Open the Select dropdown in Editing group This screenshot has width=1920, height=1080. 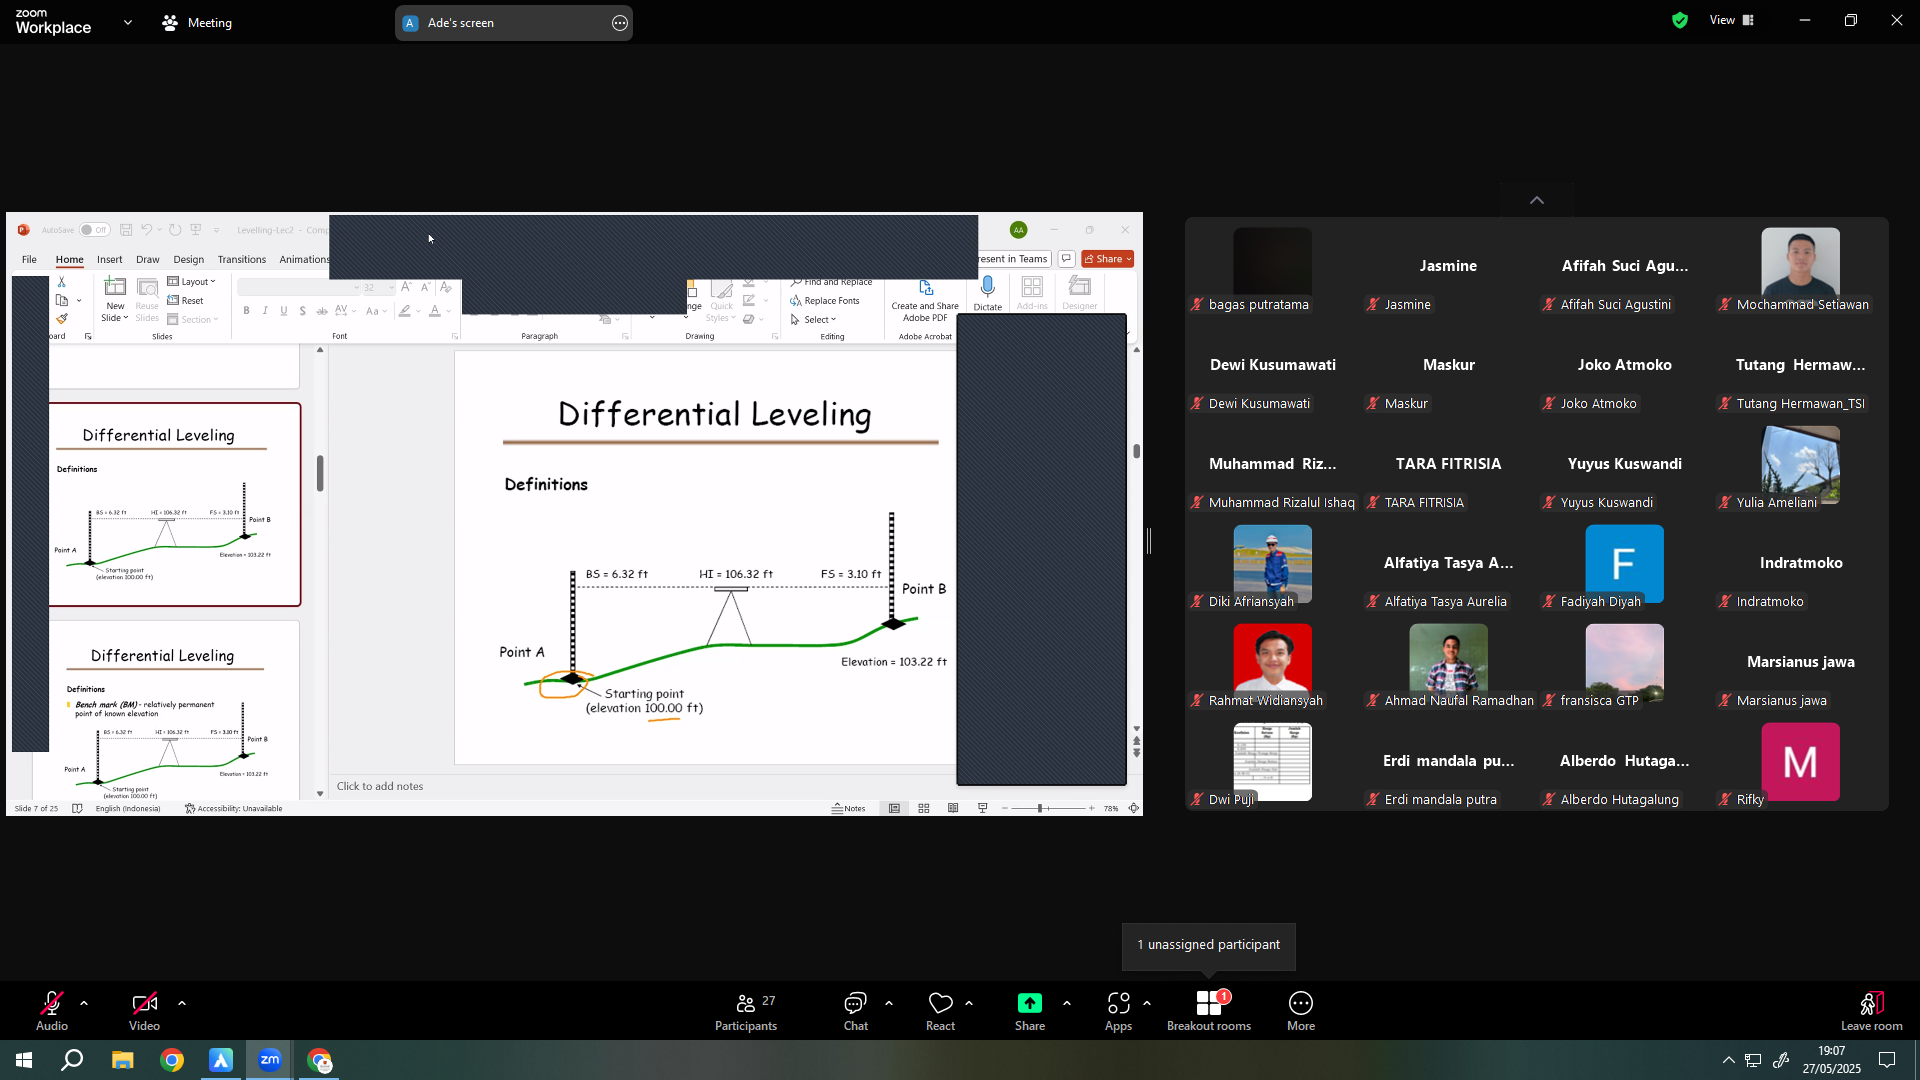tap(813, 320)
